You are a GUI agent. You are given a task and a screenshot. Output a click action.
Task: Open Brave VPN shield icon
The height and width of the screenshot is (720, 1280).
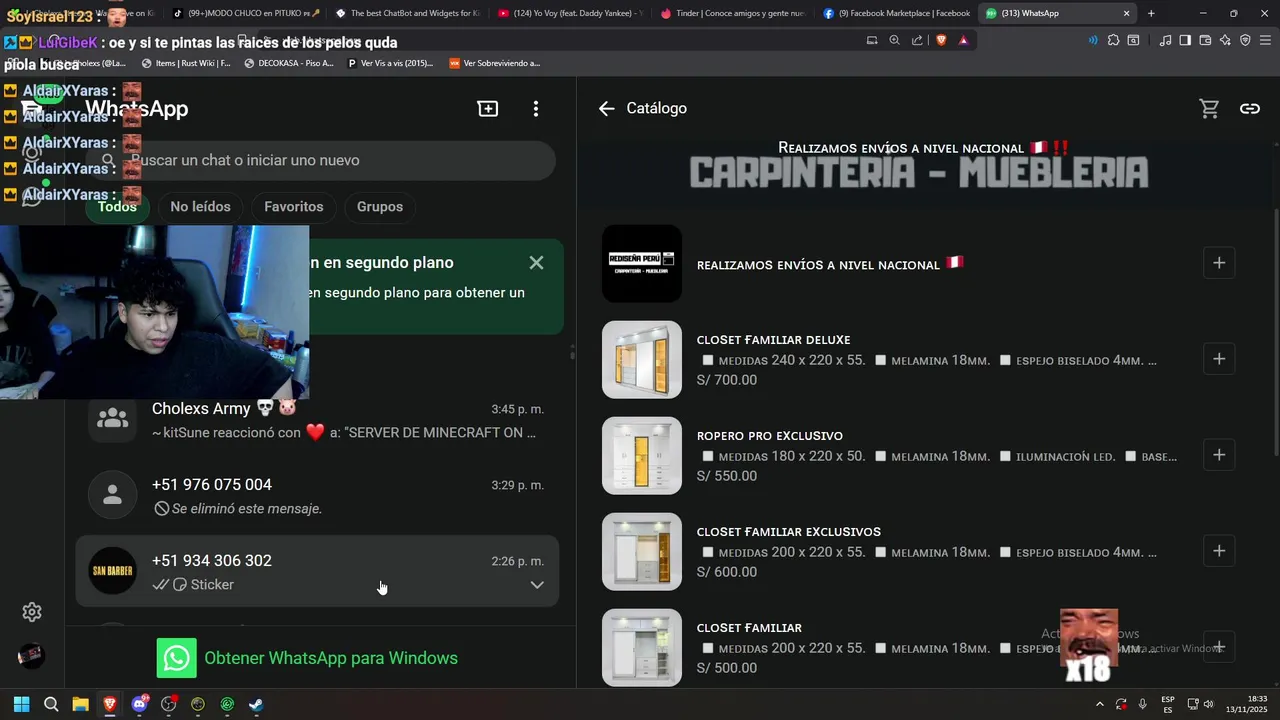[x=1245, y=40]
